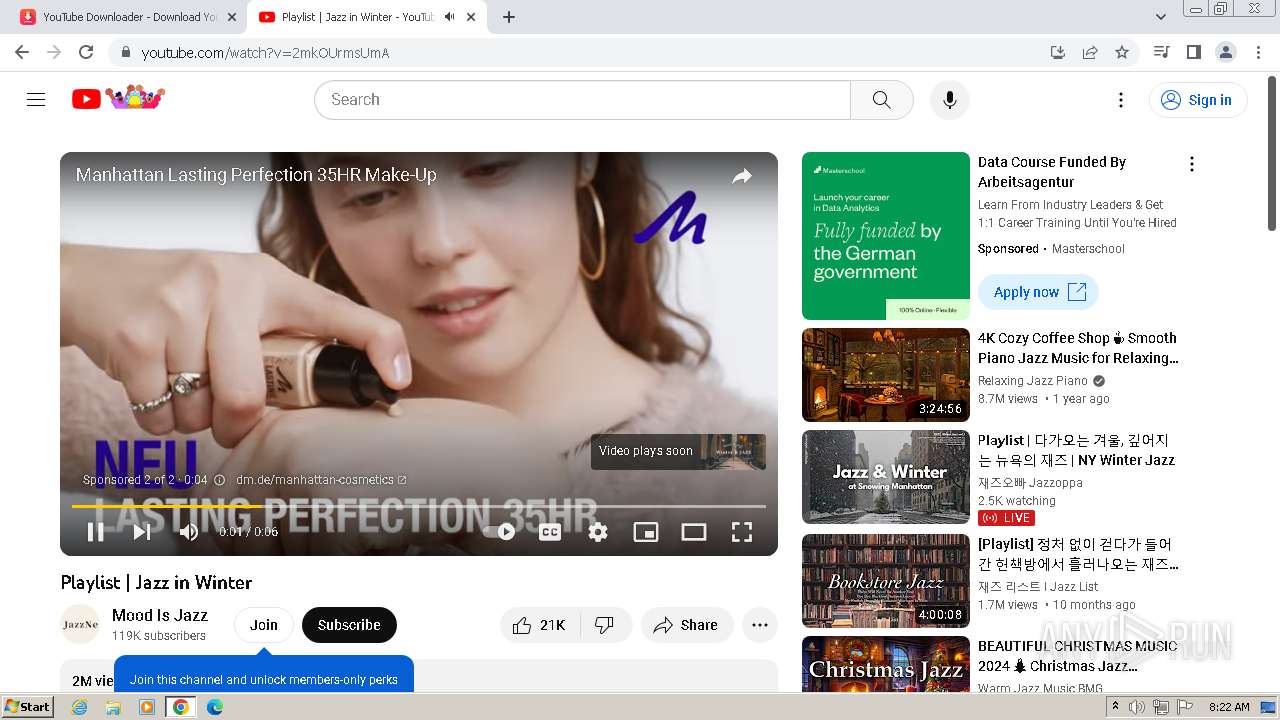Open the YouTube hamburger guide menu
This screenshot has width=1280, height=720.
36,99
